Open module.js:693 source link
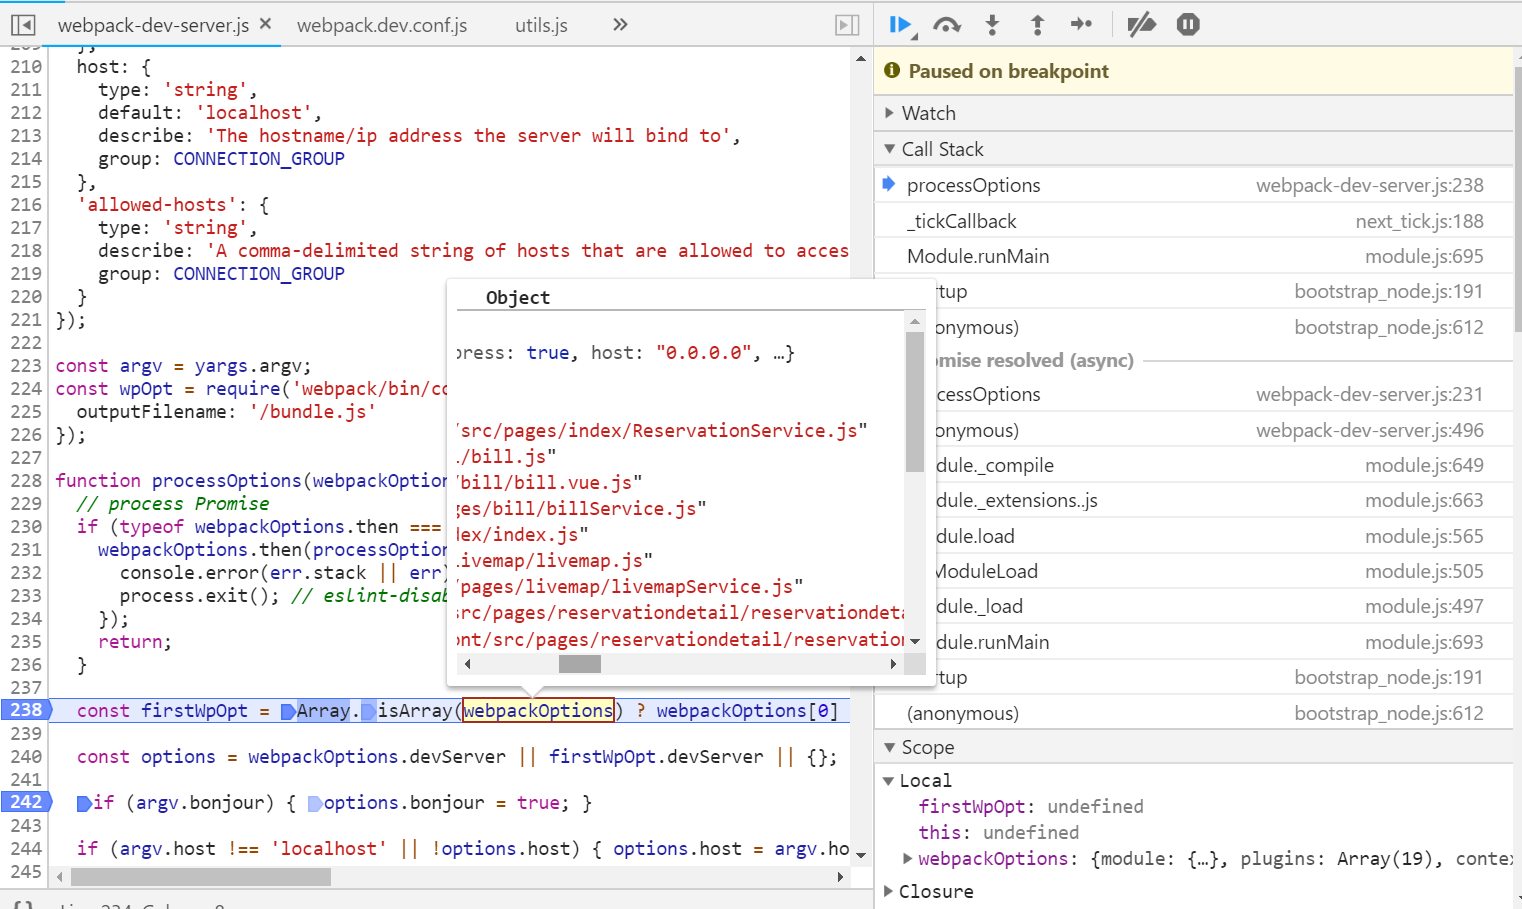This screenshot has width=1522, height=909. point(1424,642)
